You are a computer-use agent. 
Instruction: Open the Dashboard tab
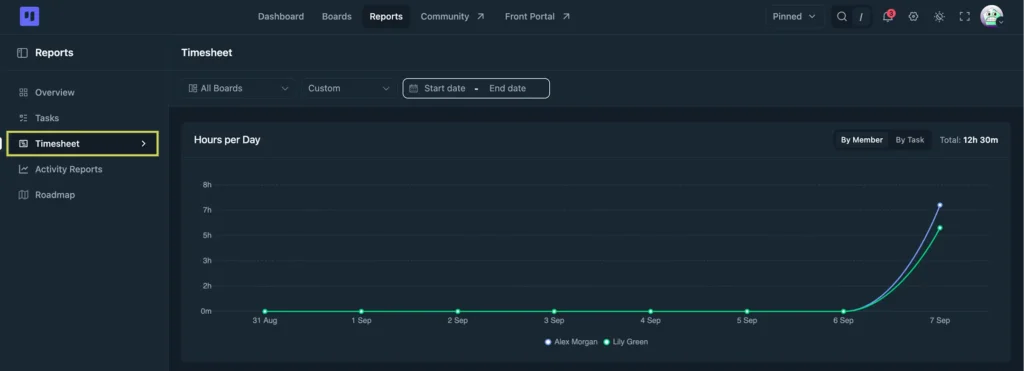coord(281,16)
